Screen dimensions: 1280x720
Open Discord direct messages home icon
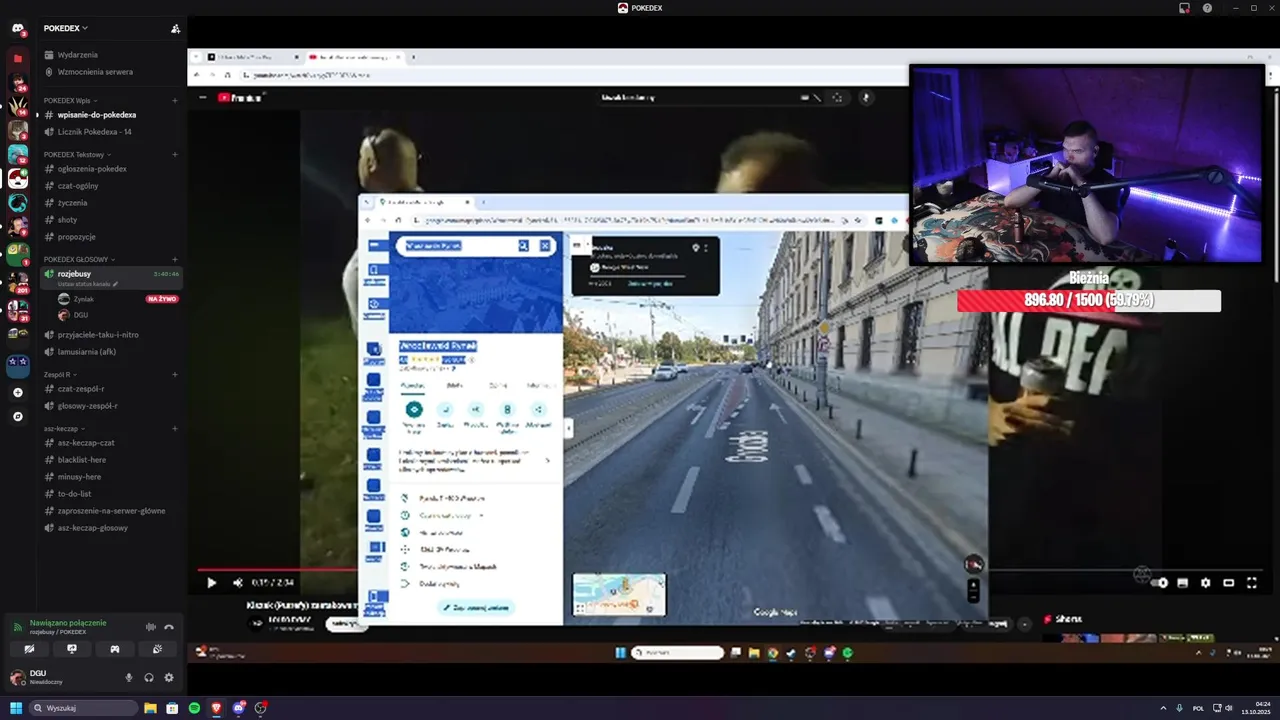pyautogui.click(x=18, y=29)
